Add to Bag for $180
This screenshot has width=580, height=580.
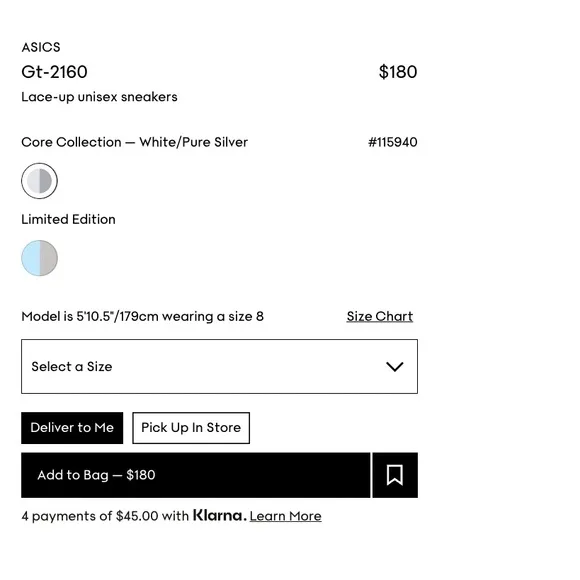196,475
